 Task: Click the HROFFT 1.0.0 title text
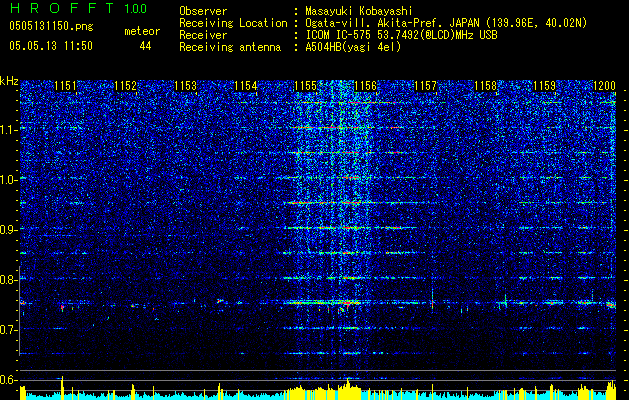coord(78,8)
